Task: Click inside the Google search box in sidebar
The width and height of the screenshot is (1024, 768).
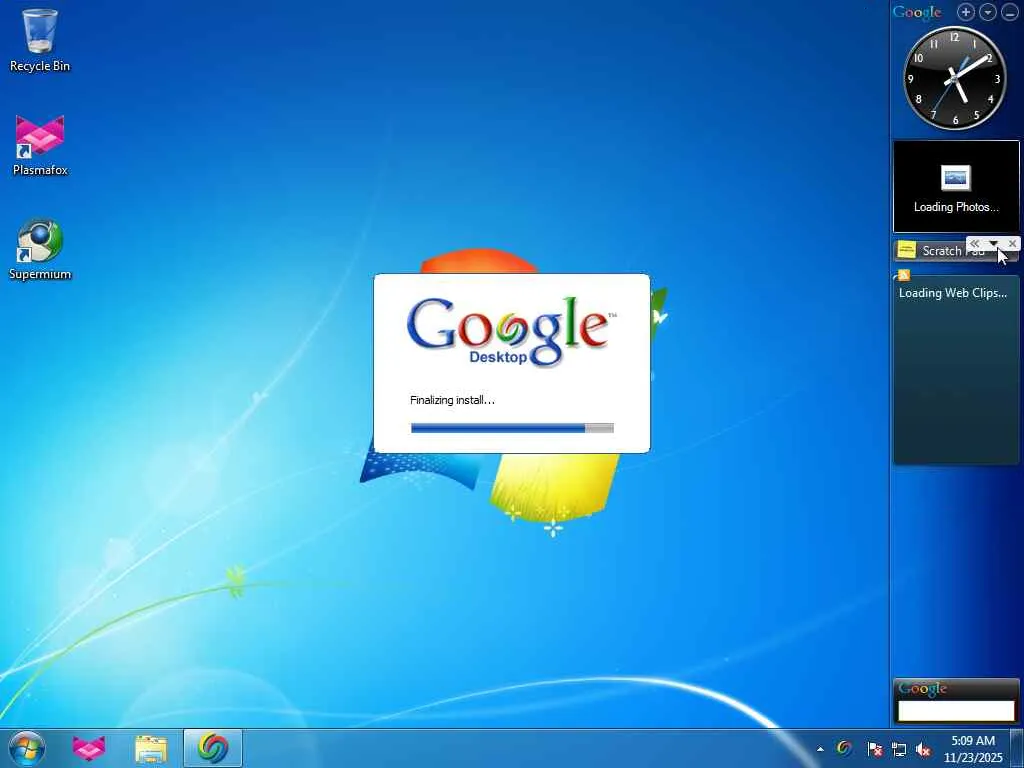Action: click(x=956, y=711)
